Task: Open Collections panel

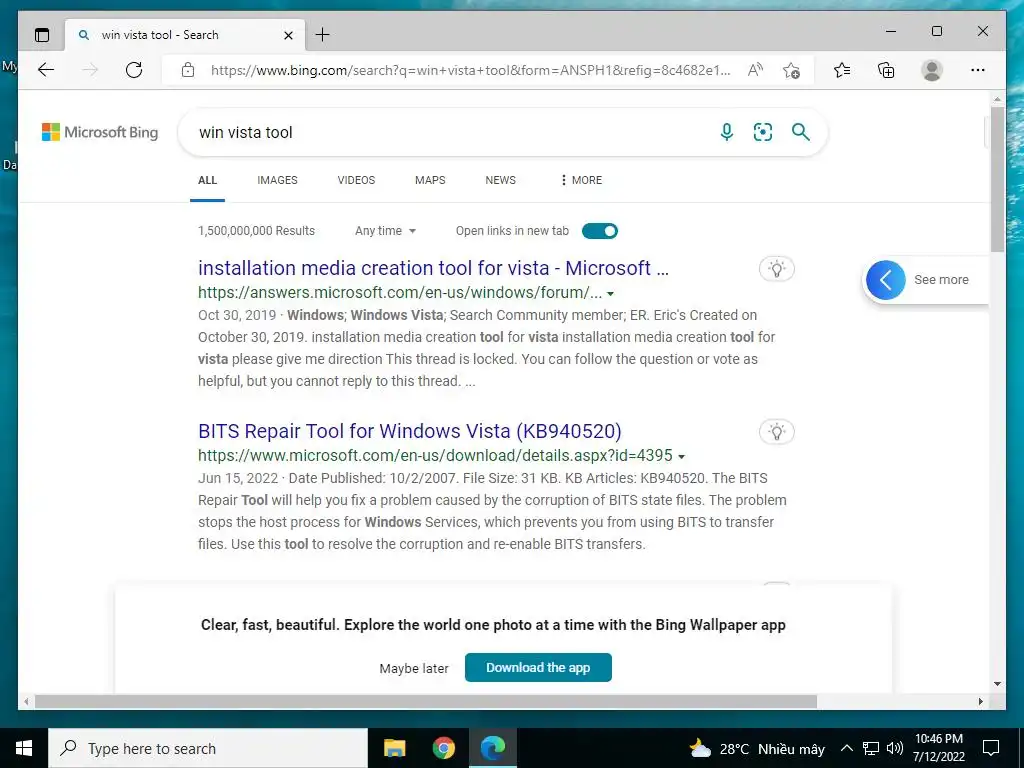Action: click(886, 70)
